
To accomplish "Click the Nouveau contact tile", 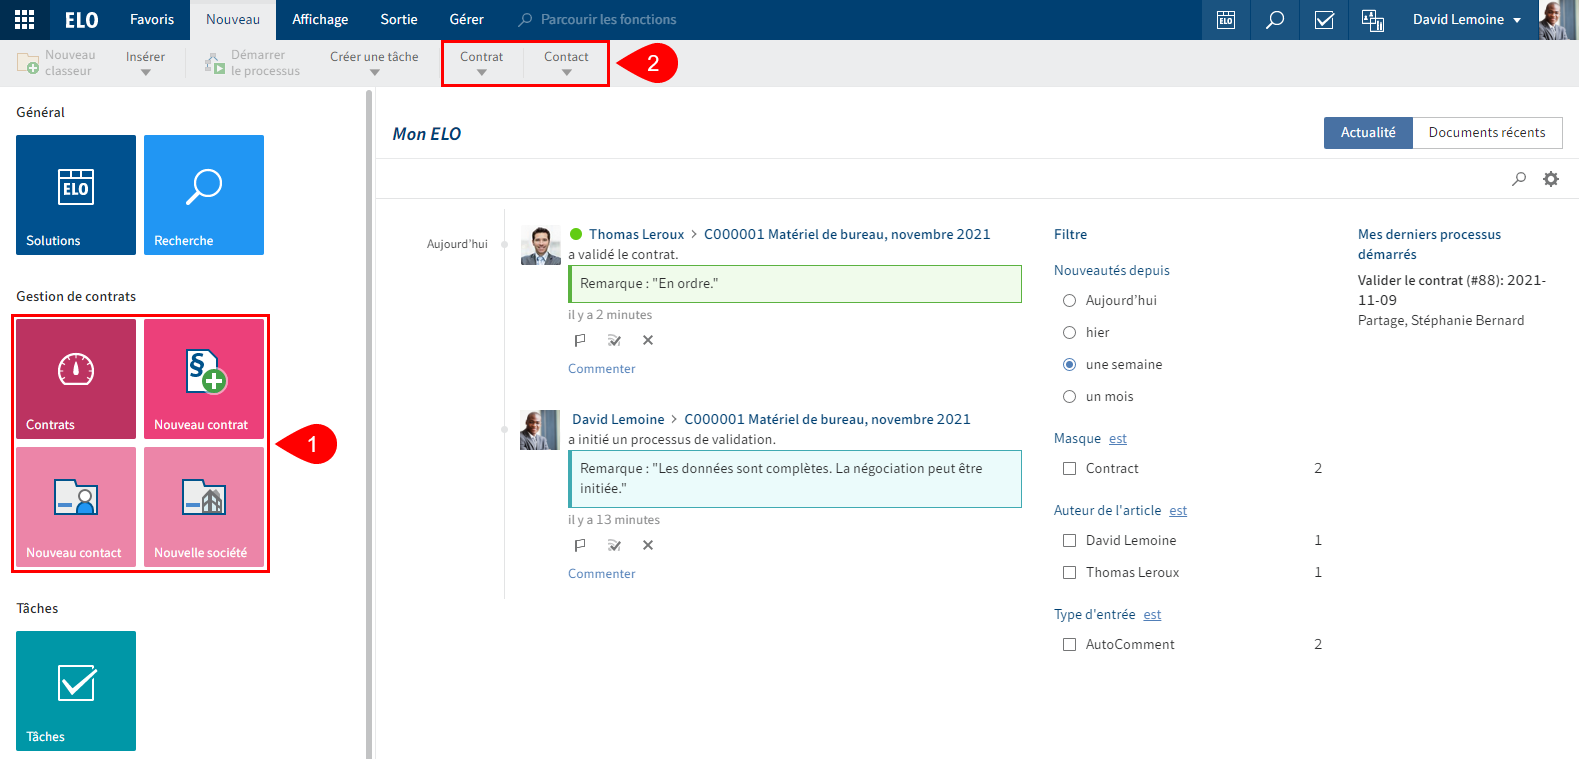I will [76, 507].
